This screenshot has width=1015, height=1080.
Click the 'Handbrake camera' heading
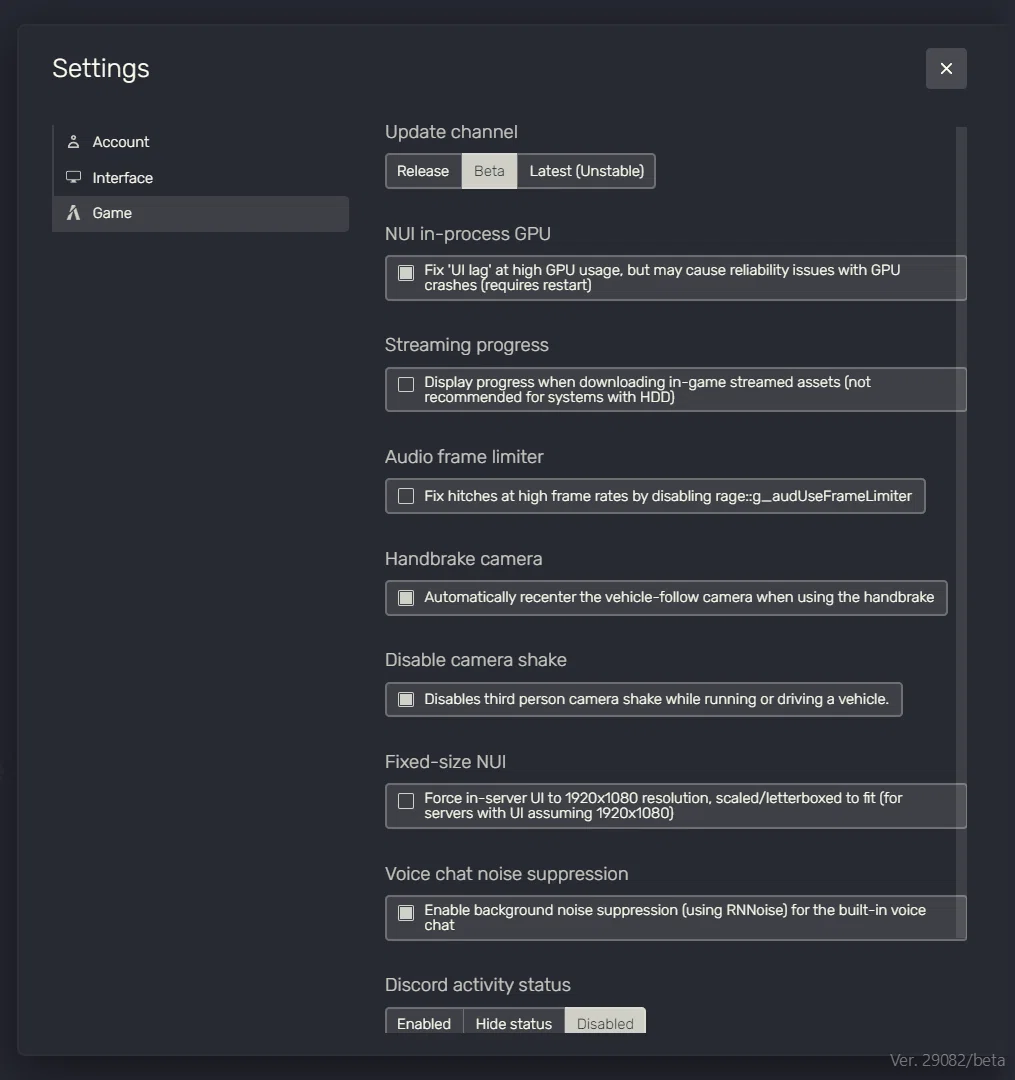[463, 559]
